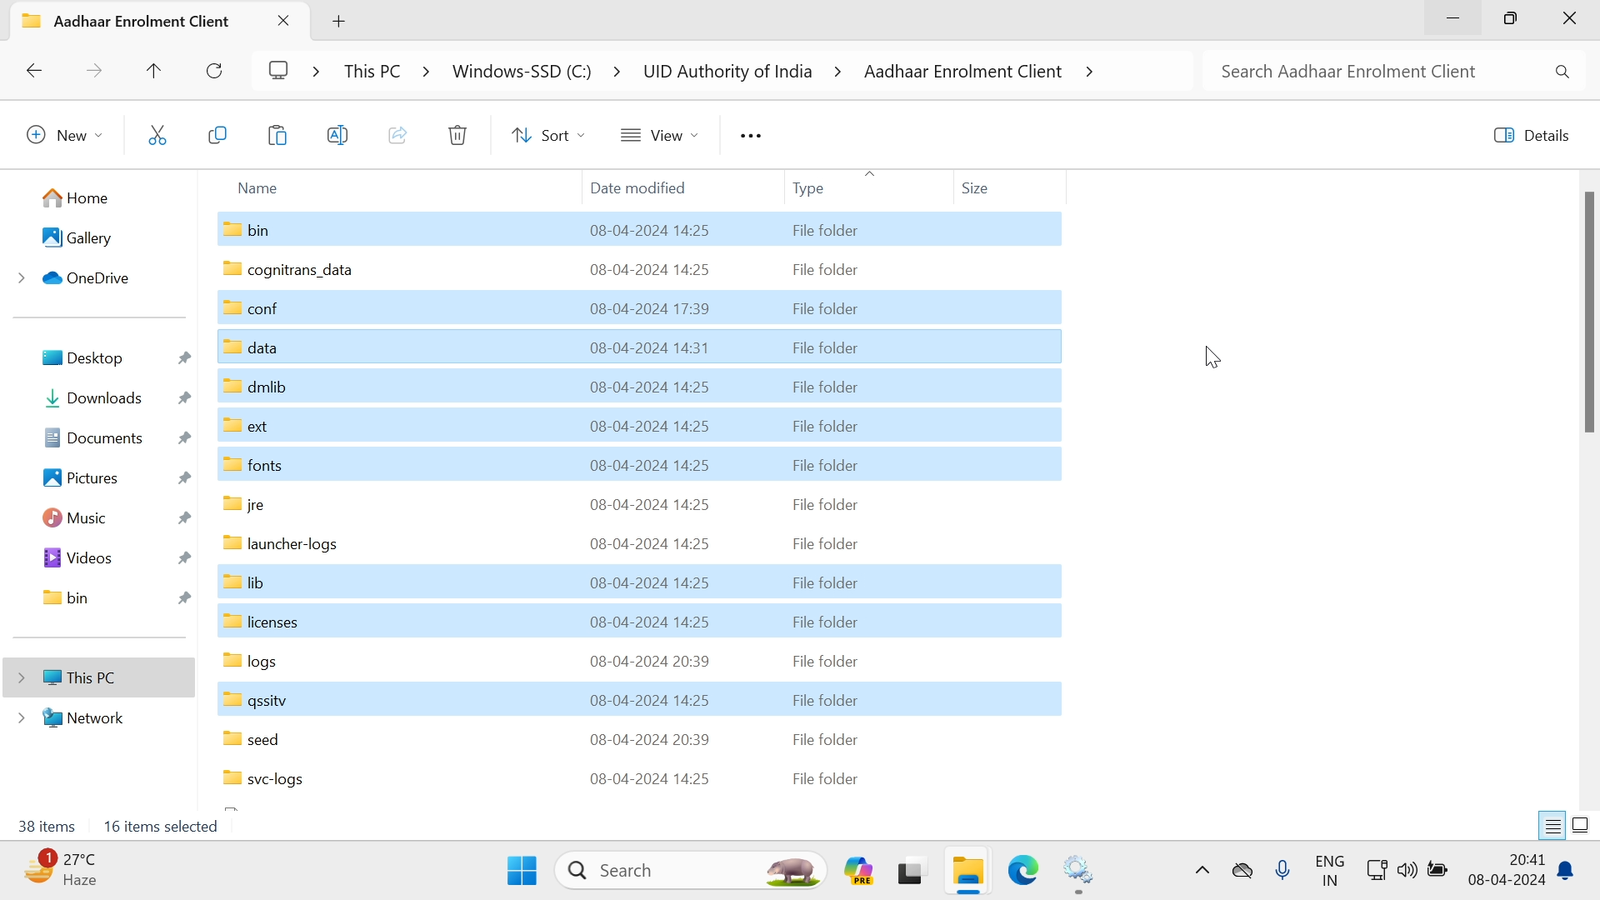Sort by Name column header

point(257,188)
